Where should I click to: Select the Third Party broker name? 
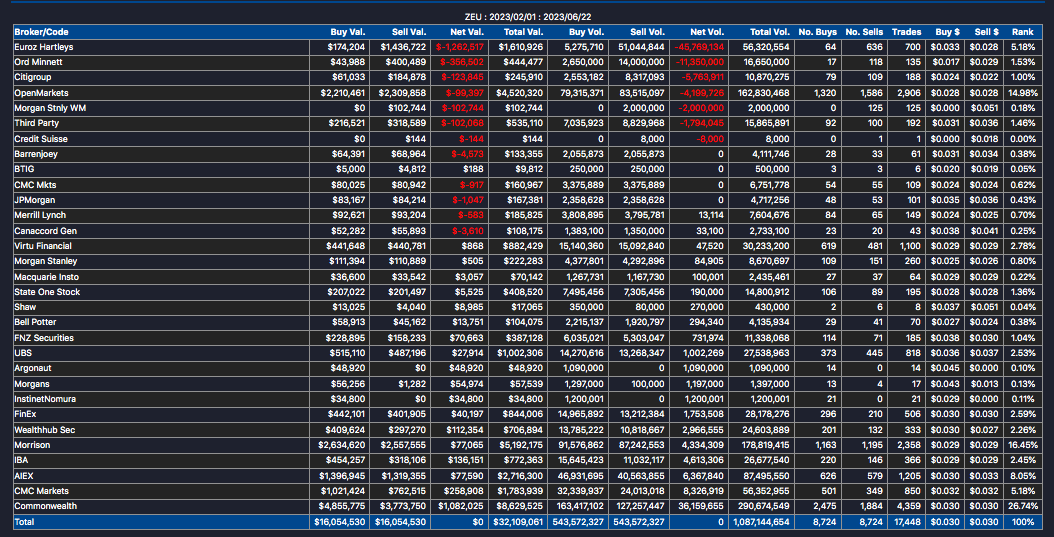pos(36,124)
